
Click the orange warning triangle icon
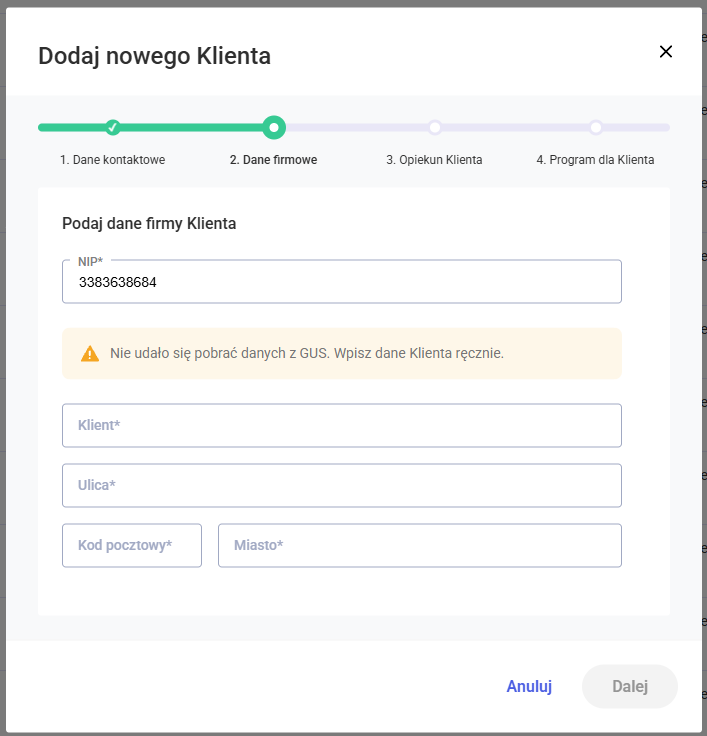coord(90,353)
